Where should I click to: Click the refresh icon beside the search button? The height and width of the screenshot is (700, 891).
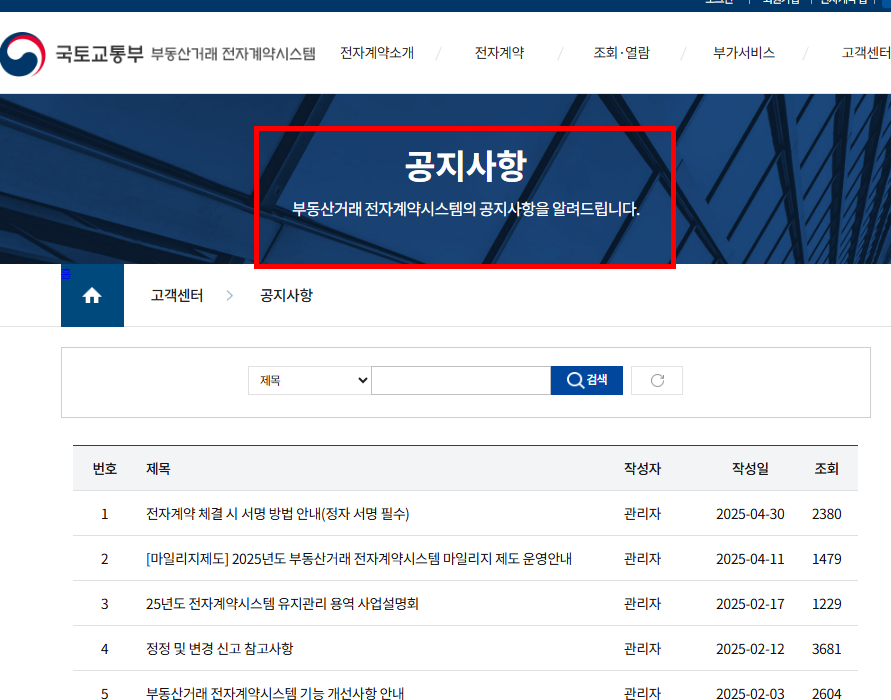pyautogui.click(x=656, y=380)
